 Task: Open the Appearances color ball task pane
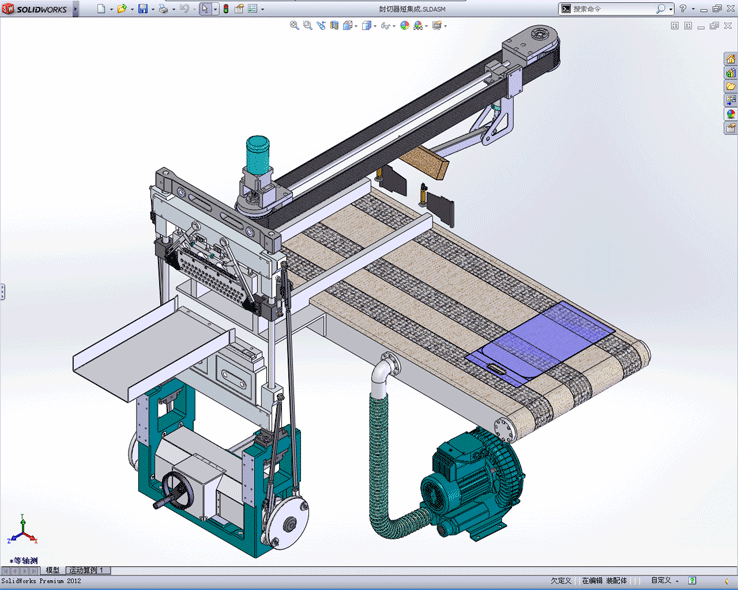(730, 114)
